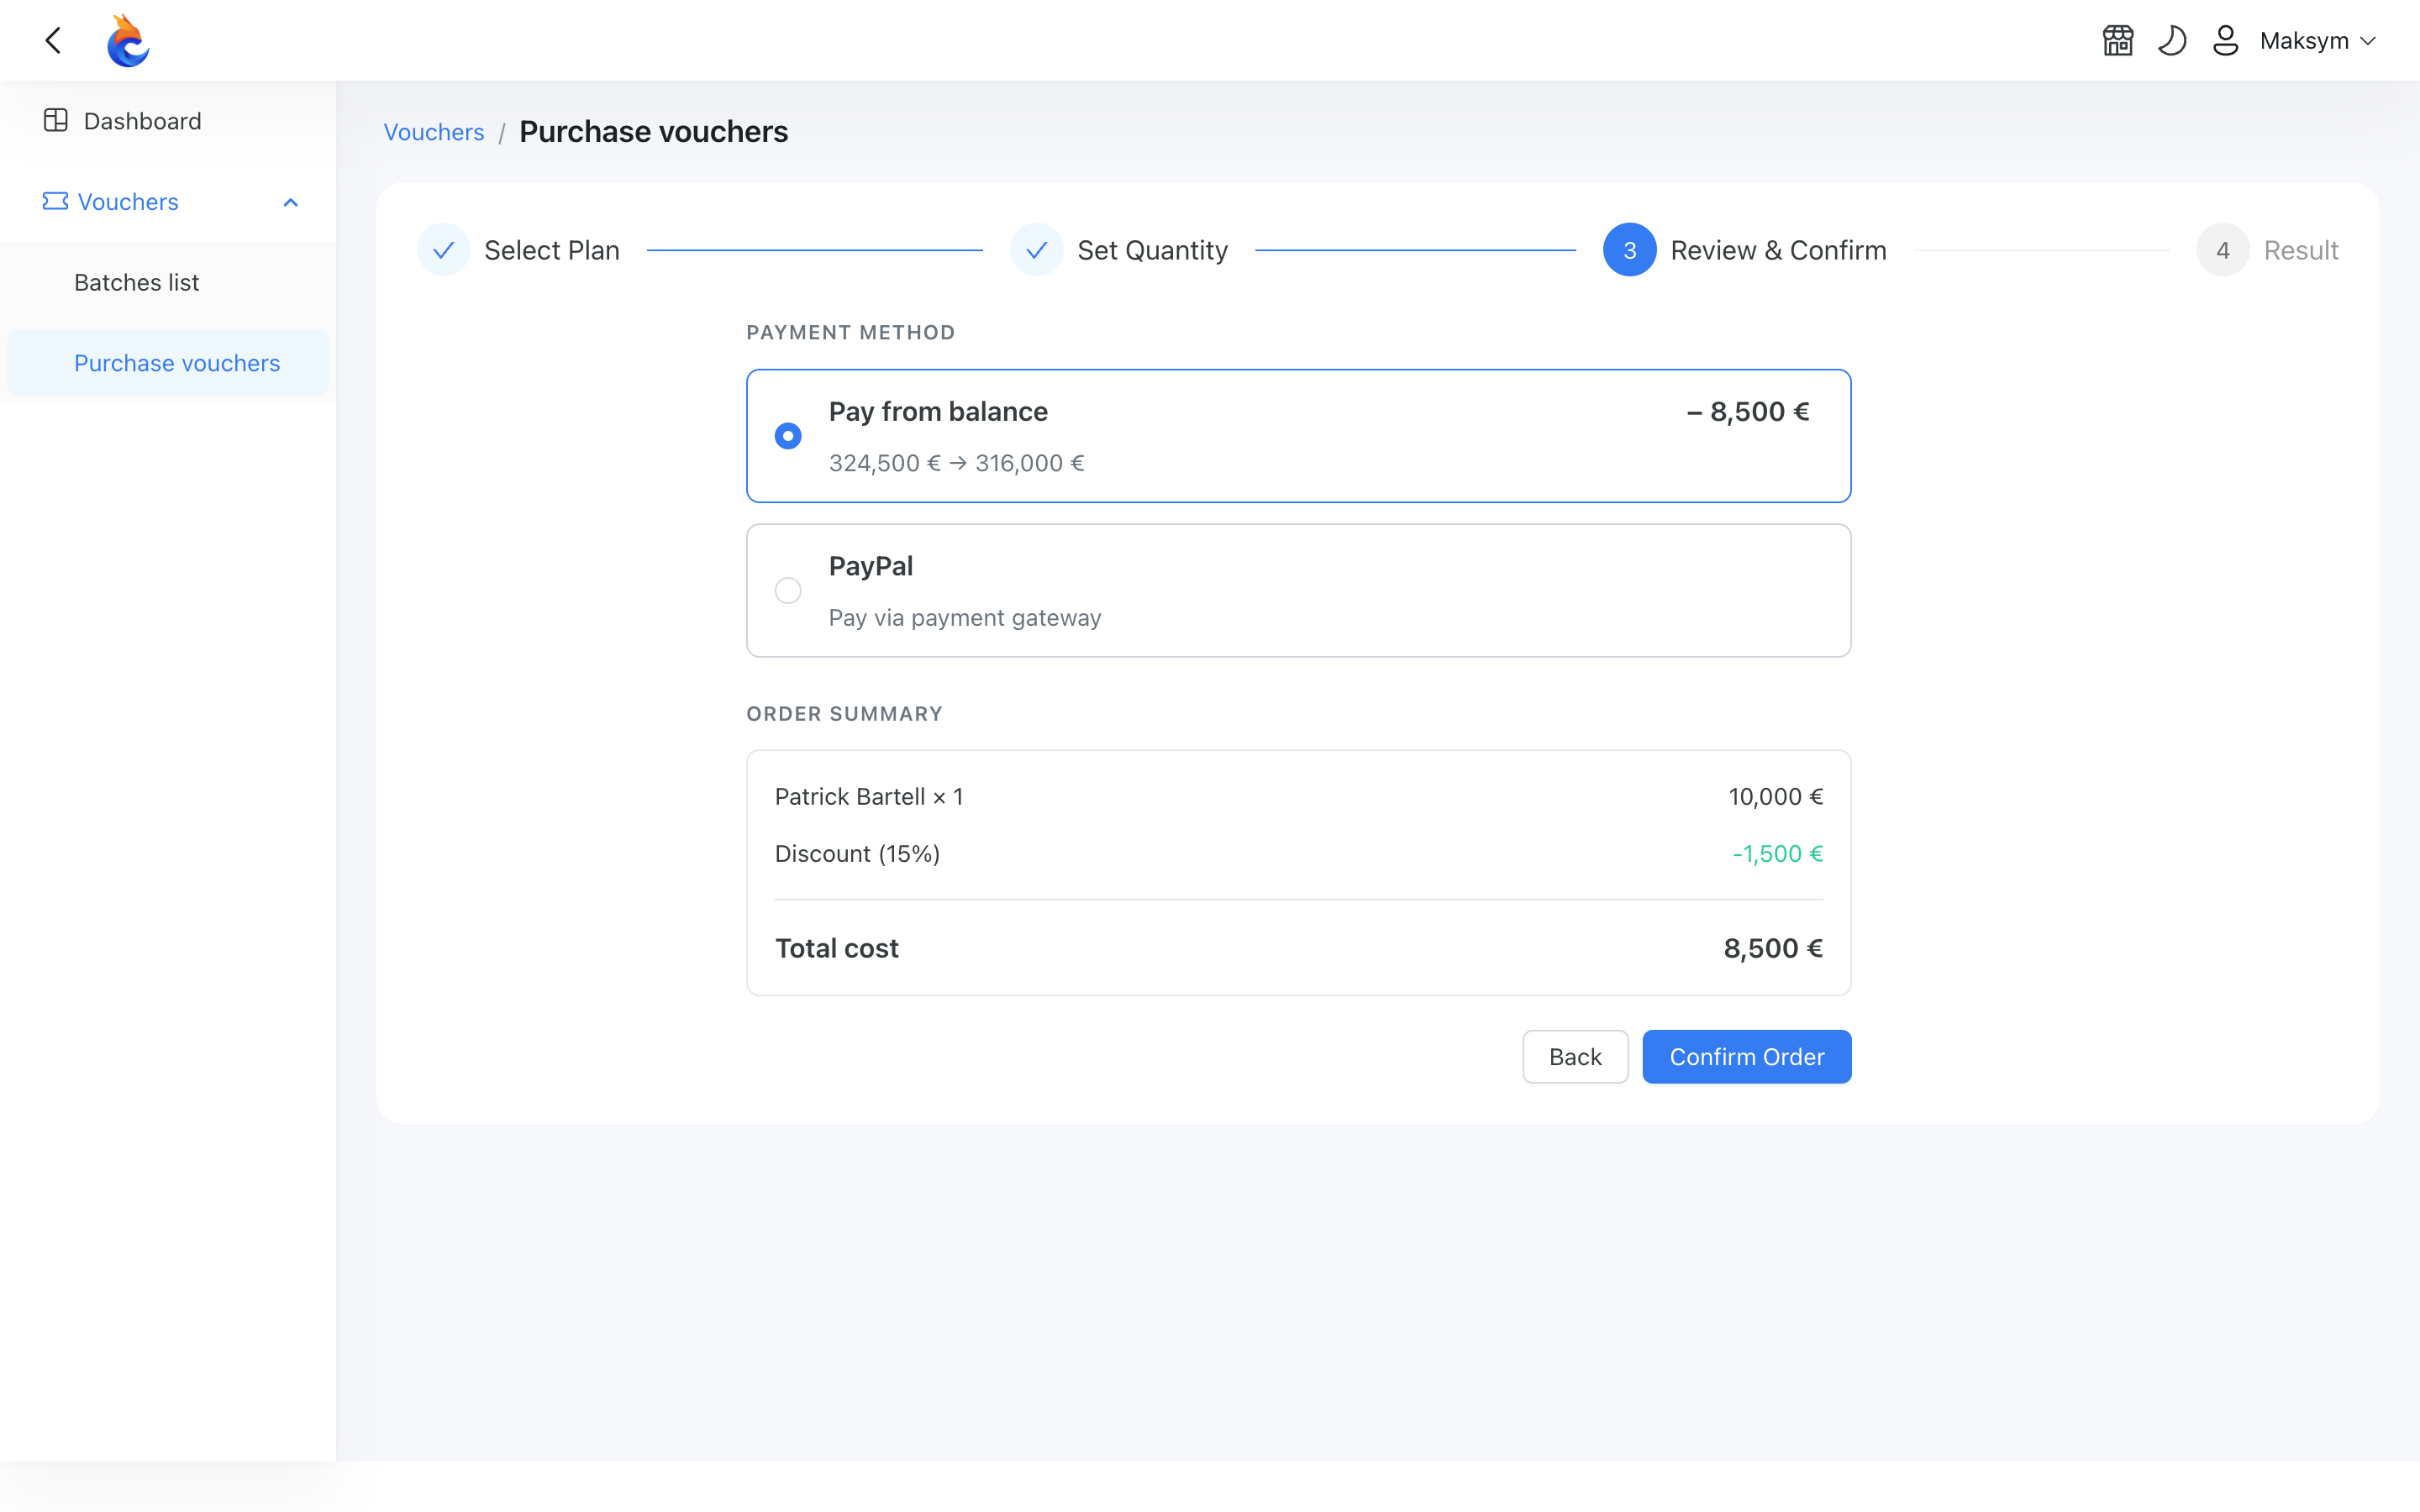Image resolution: width=2420 pixels, height=1512 pixels.
Task: Click the – 8,500 € balance deduction
Action: [x=1747, y=411]
